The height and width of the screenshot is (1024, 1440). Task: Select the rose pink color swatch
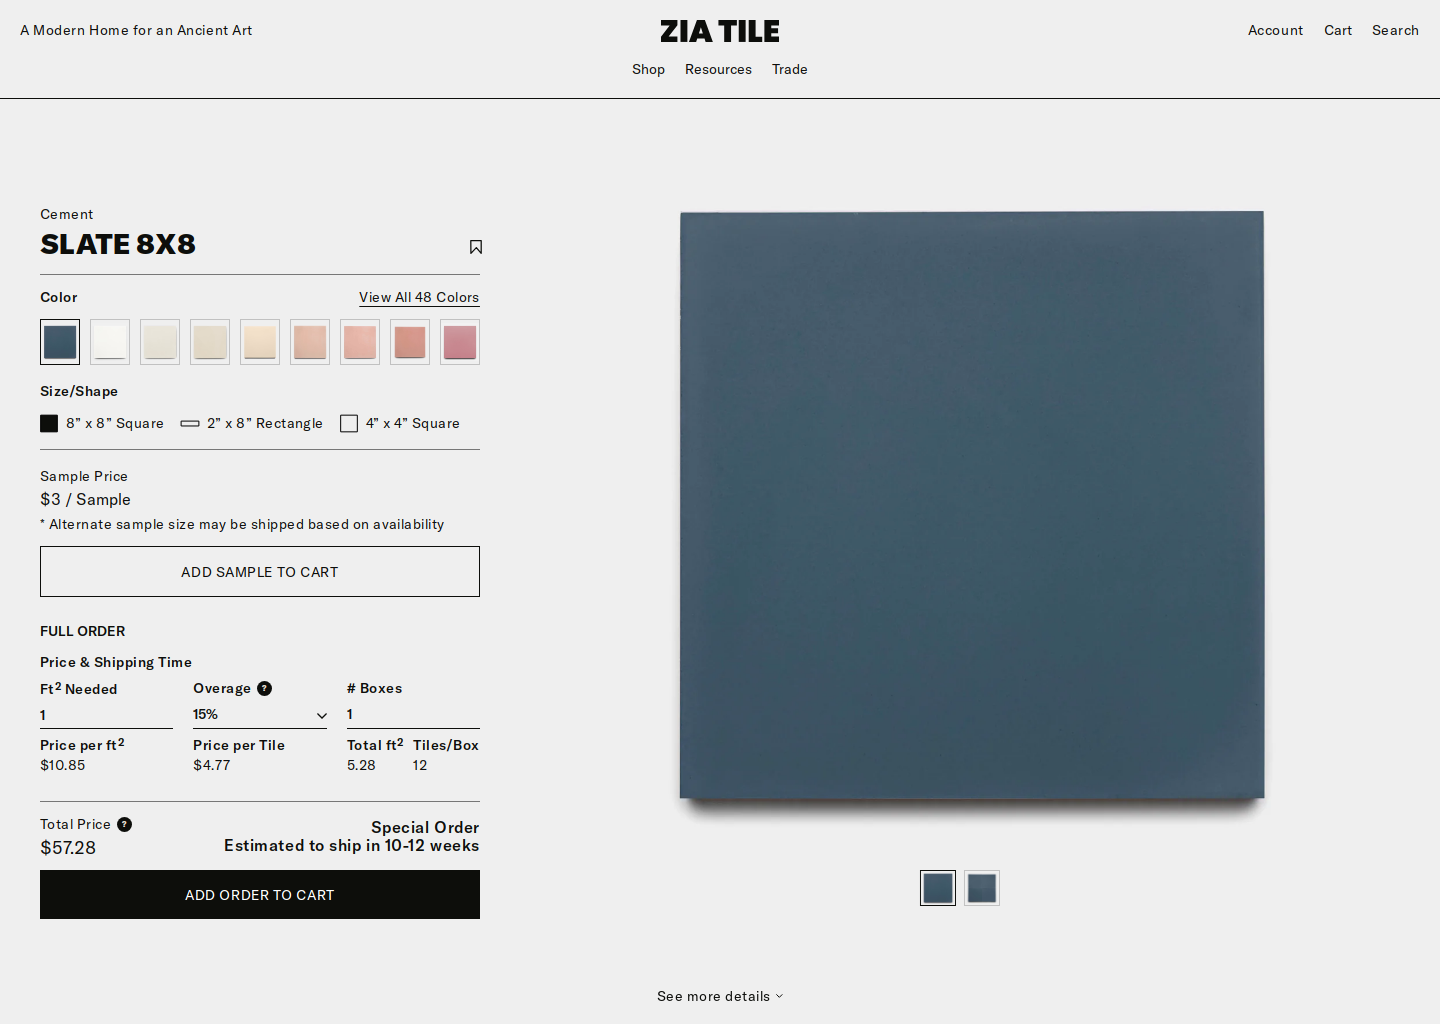coord(460,342)
